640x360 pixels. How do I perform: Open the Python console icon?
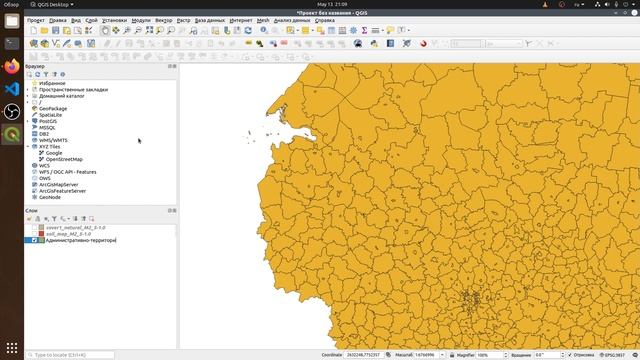click(x=374, y=44)
